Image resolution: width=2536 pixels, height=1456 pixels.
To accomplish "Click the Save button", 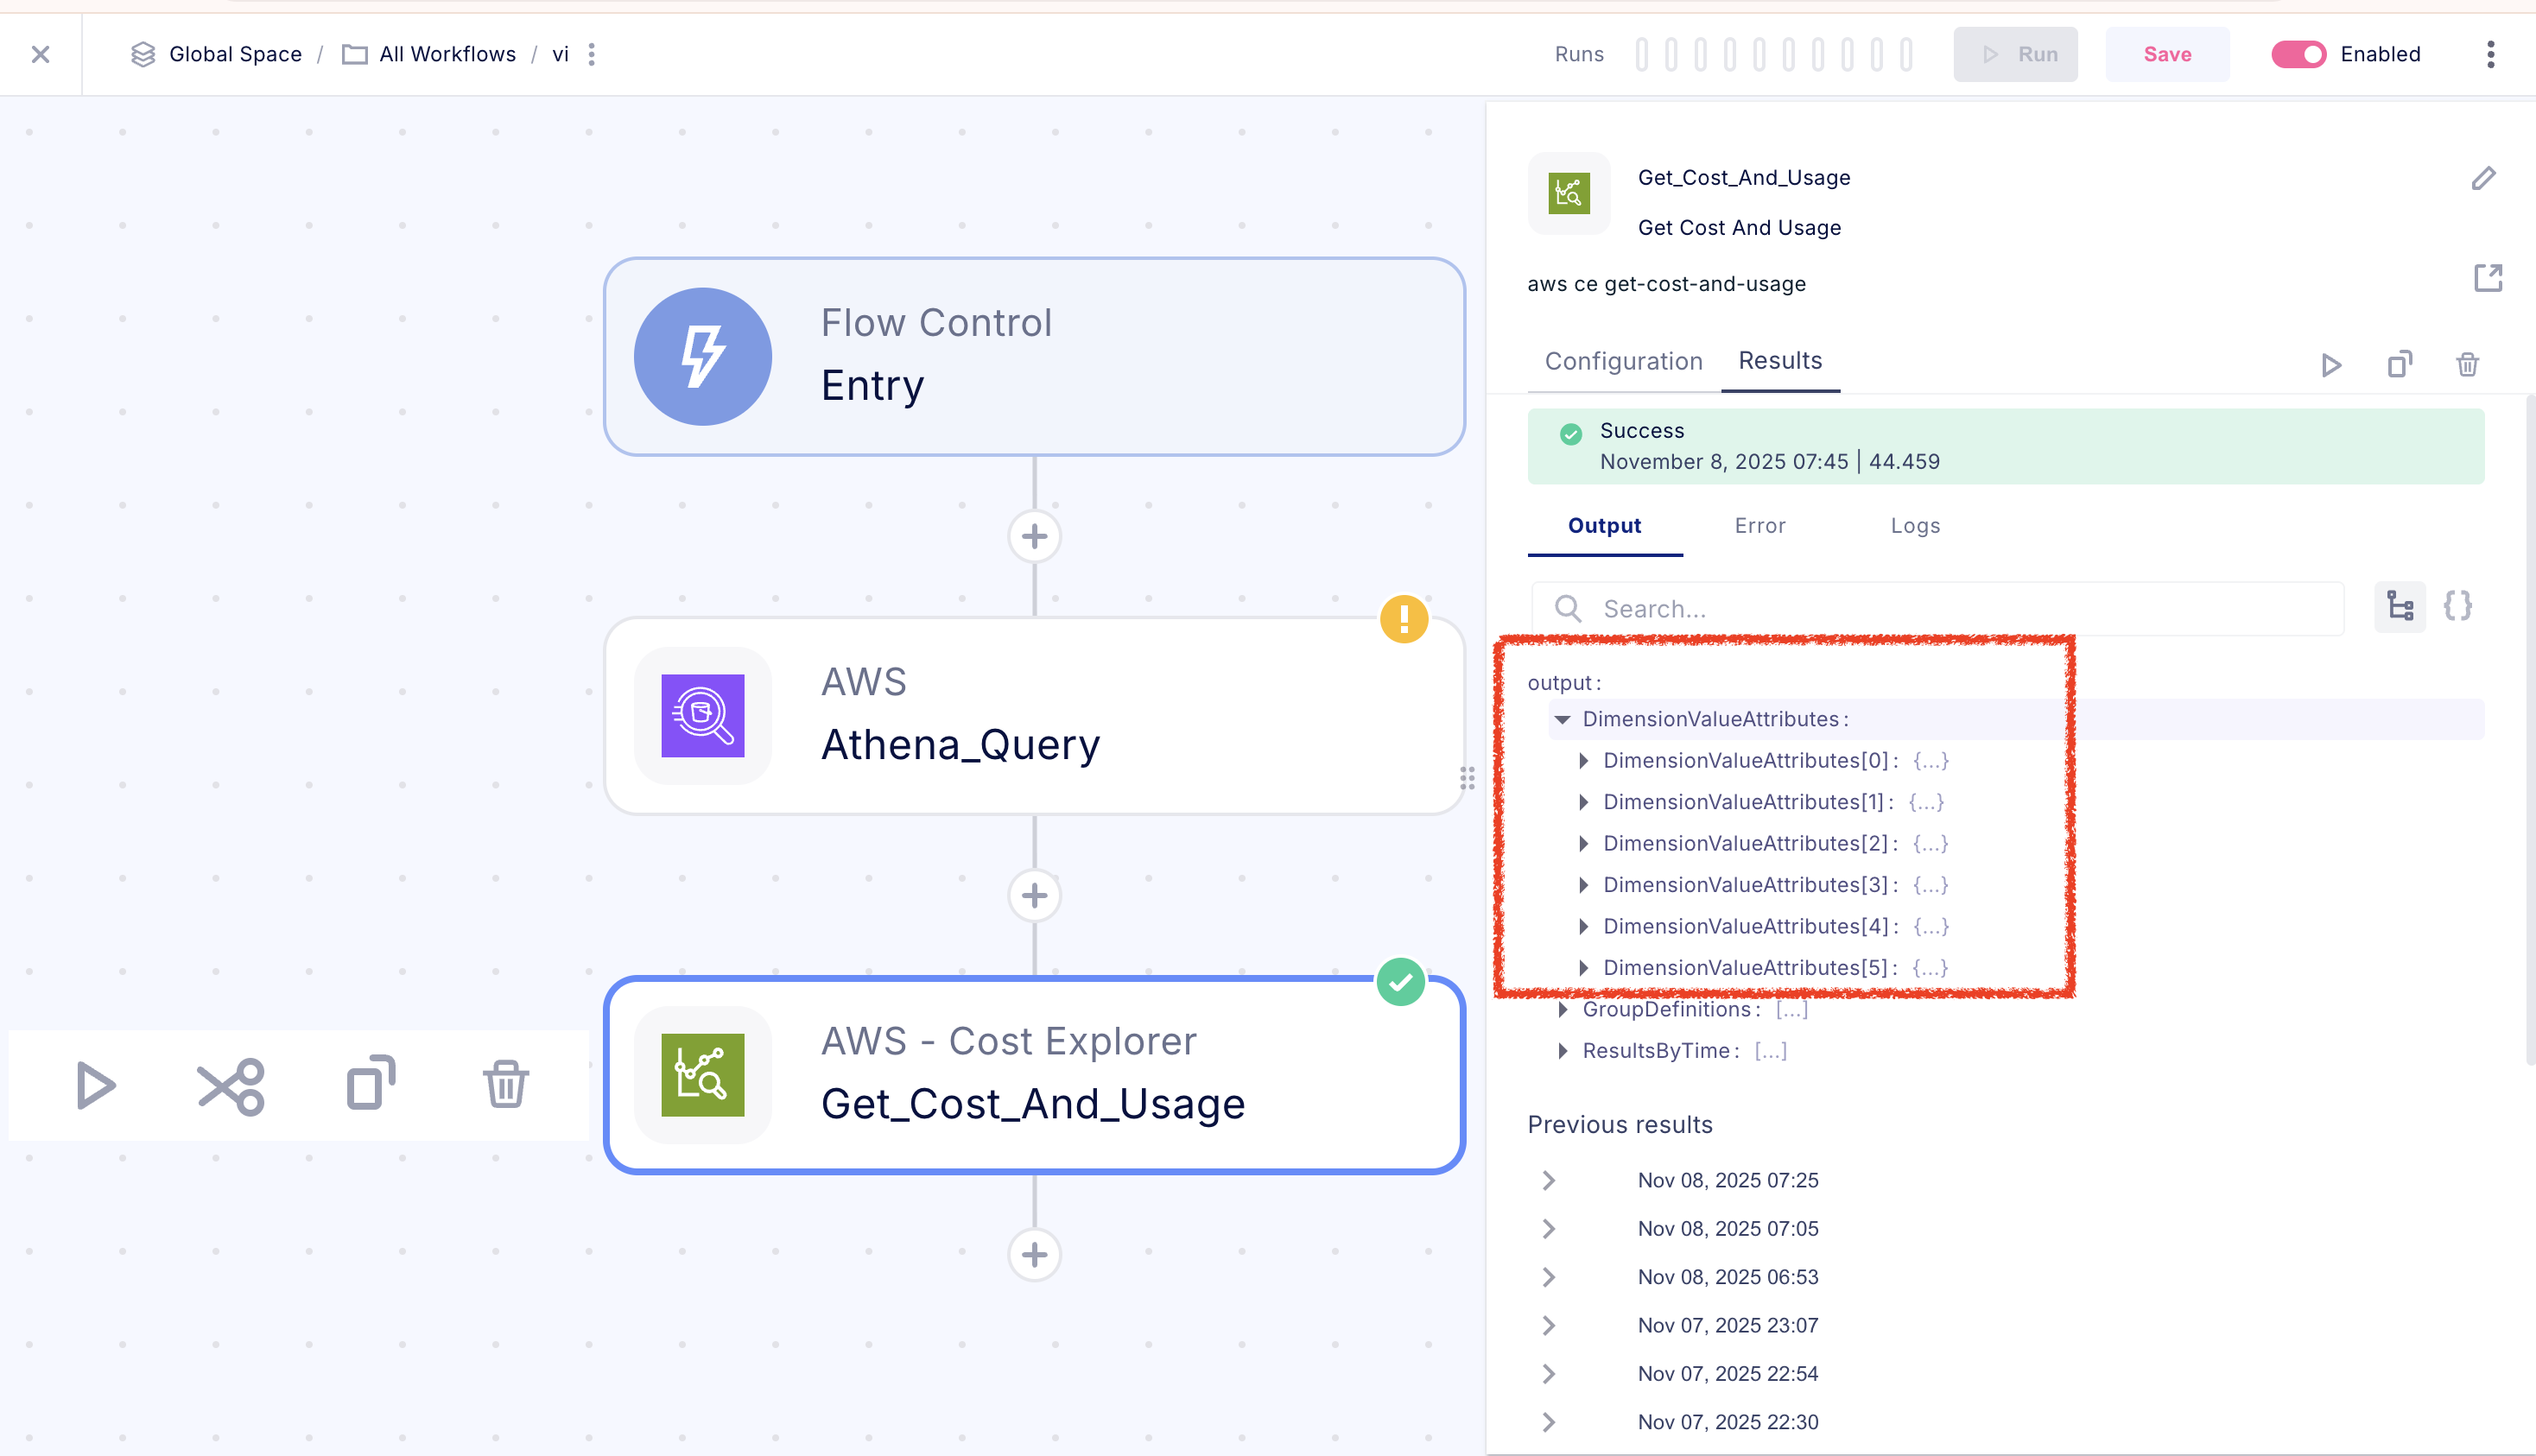I will coord(2166,54).
